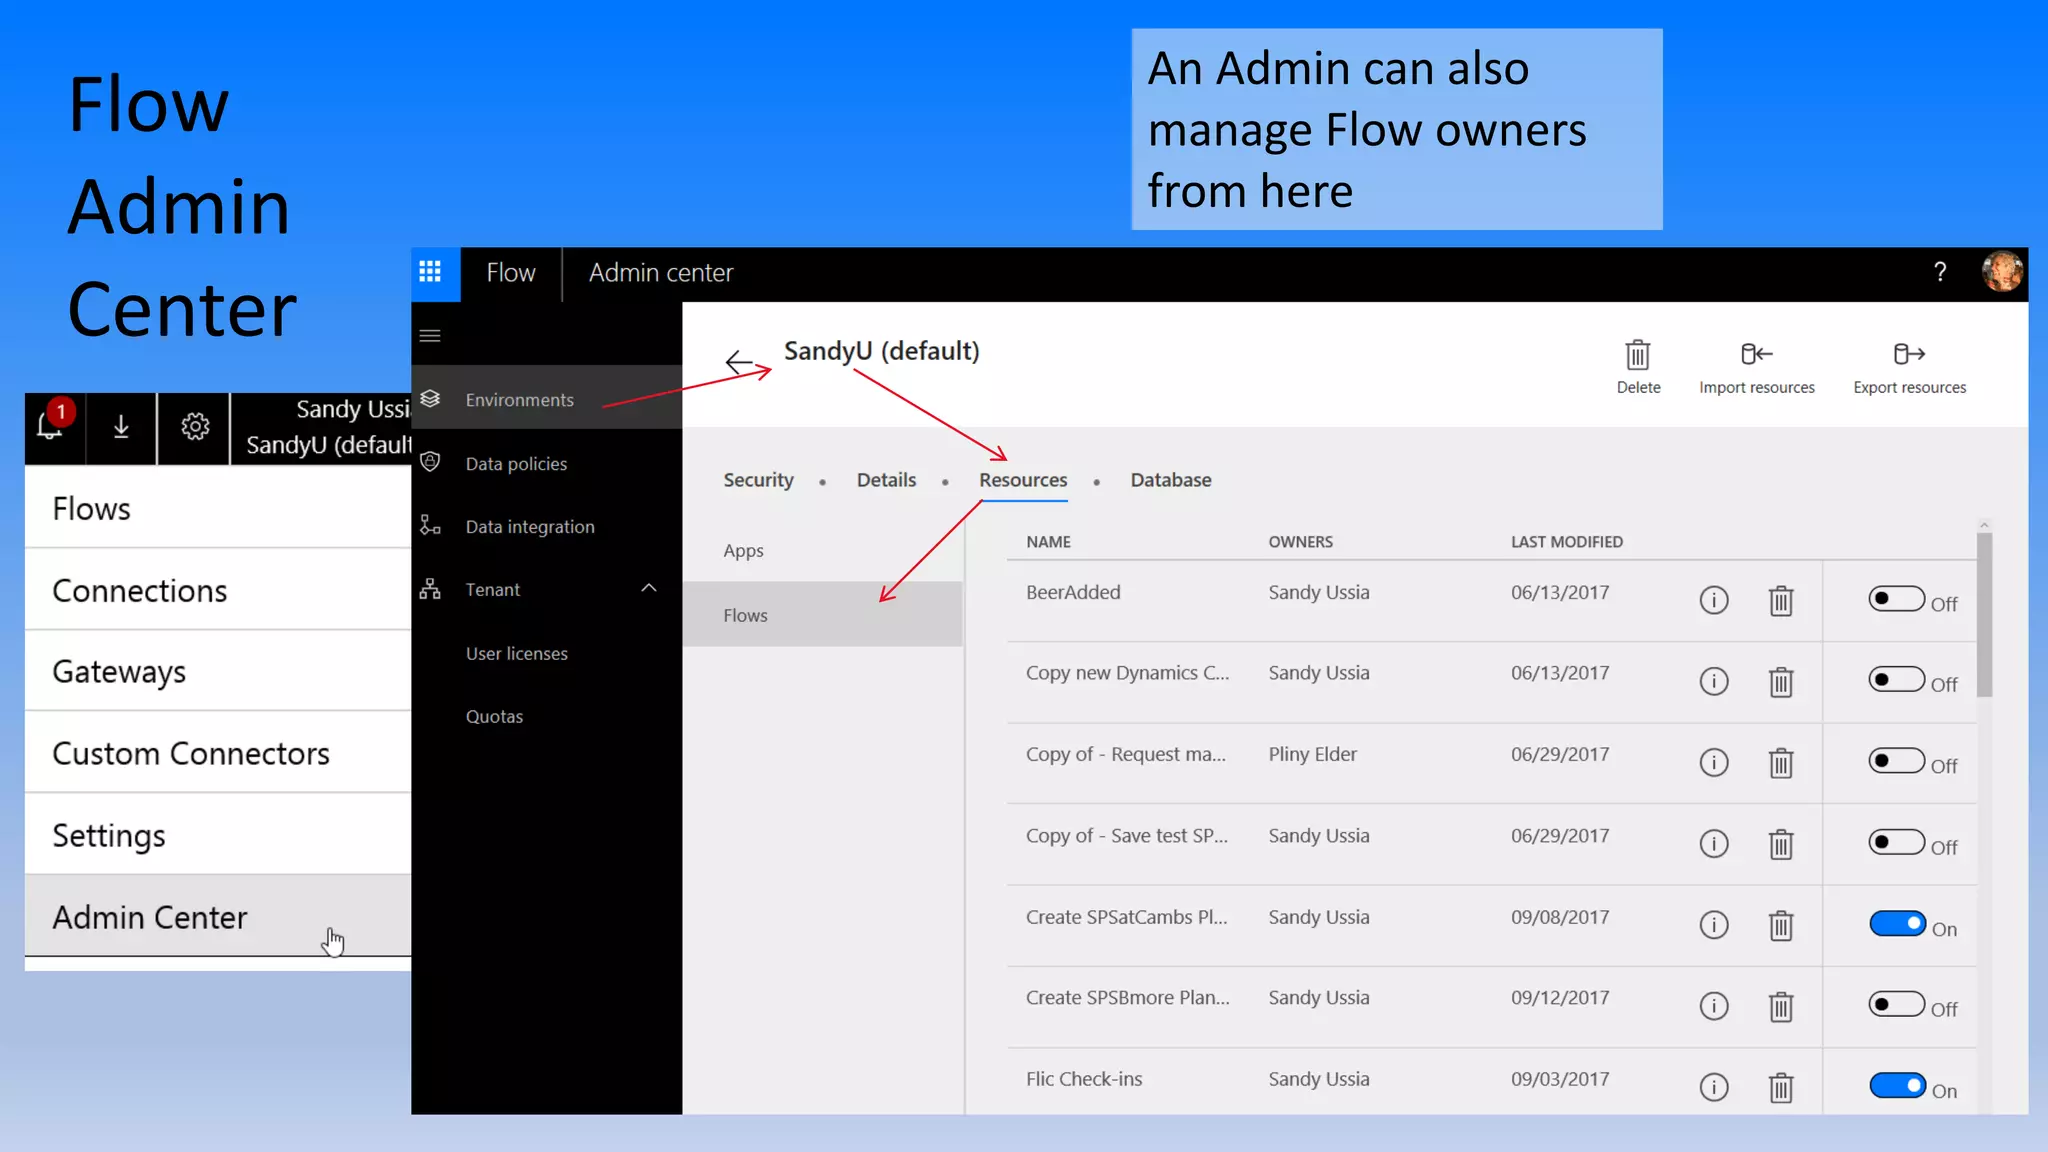This screenshot has width=2048, height=1152.
Task: Click the Flow title link
Action: point(510,273)
